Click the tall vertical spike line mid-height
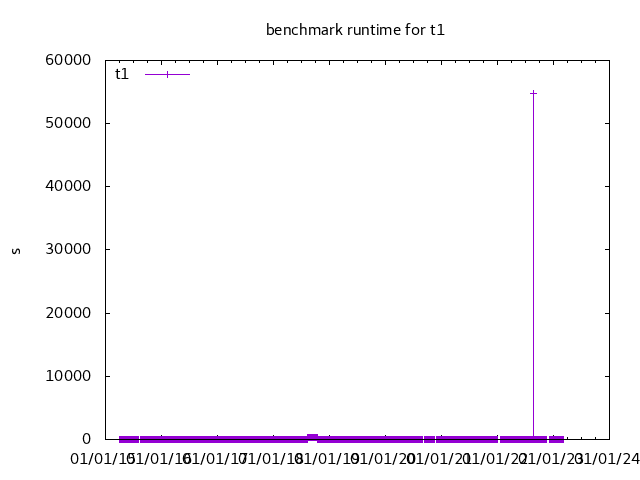 coord(533,265)
